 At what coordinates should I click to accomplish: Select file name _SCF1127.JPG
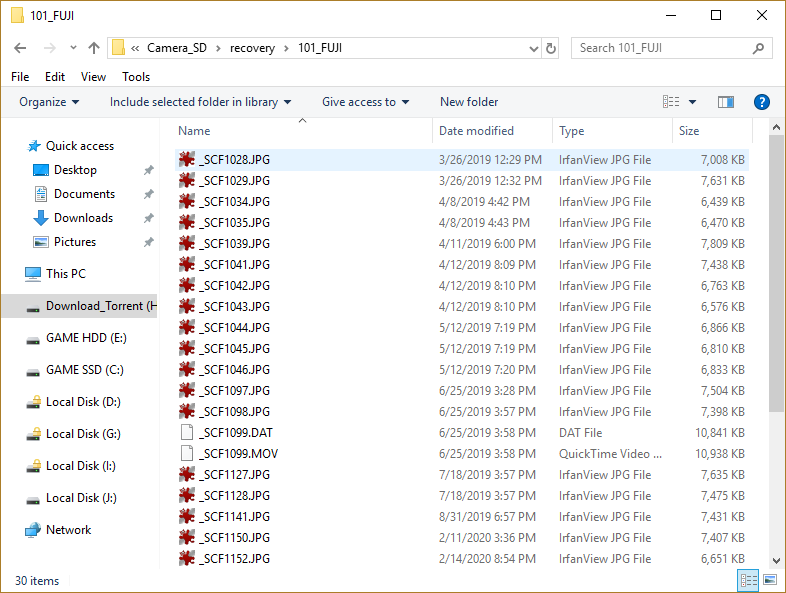click(235, 475)
